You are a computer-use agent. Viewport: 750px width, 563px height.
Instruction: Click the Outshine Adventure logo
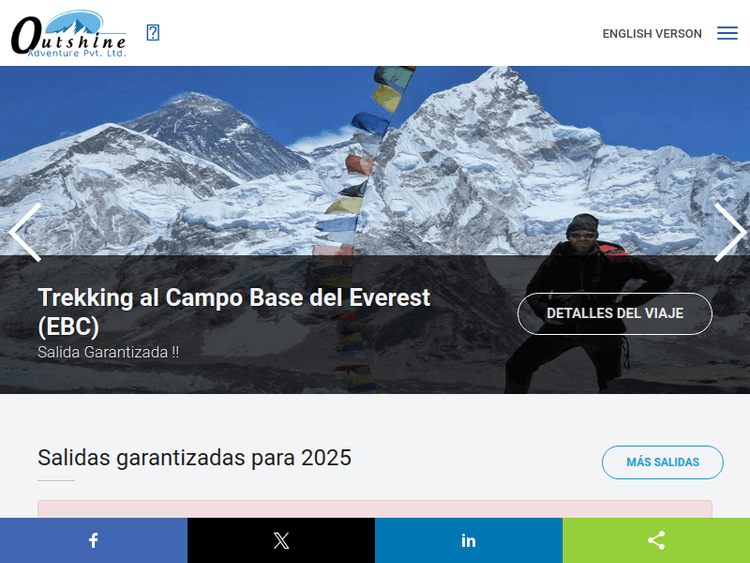pos(69,33)
